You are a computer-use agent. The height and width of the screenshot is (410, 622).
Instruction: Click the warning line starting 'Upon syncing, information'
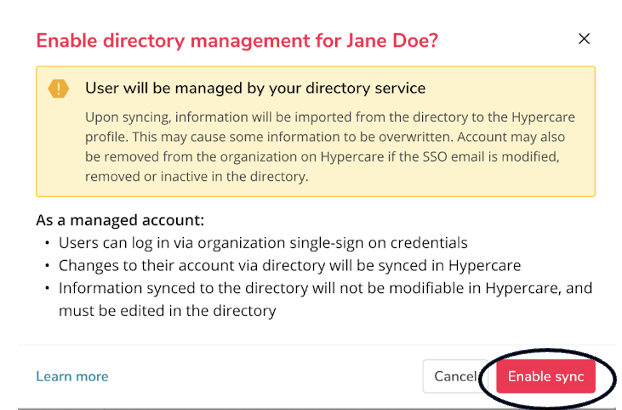click(x=330, y=117)
